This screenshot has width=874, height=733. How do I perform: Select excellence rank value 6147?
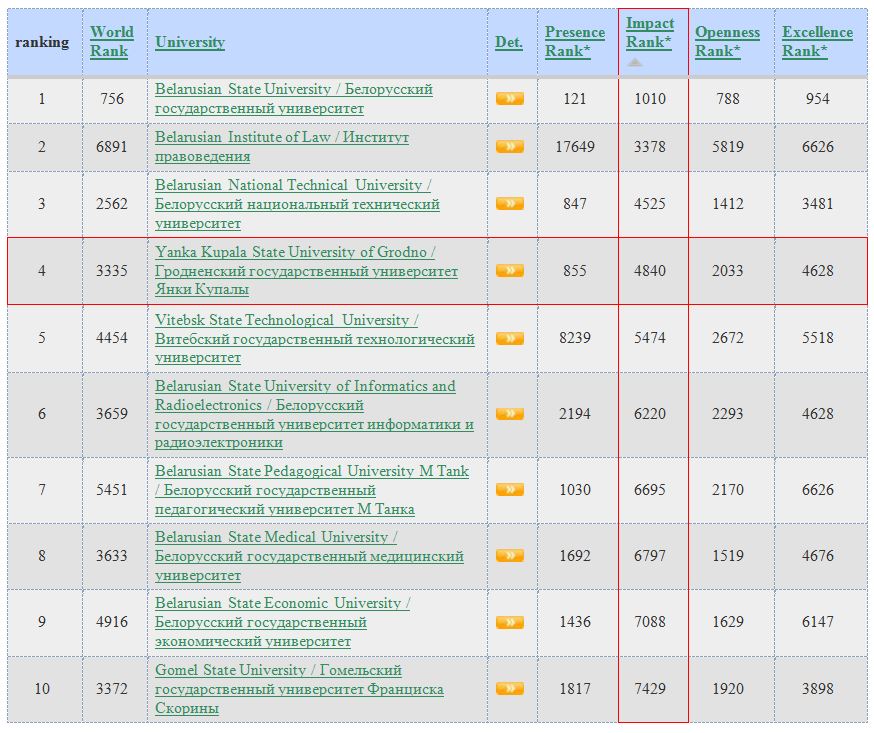tap(818, 622)
